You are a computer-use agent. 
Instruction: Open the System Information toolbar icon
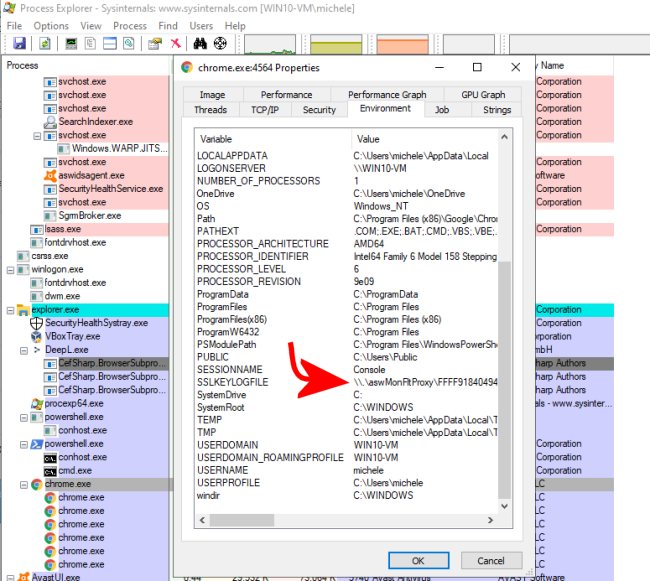pos(71,43)
